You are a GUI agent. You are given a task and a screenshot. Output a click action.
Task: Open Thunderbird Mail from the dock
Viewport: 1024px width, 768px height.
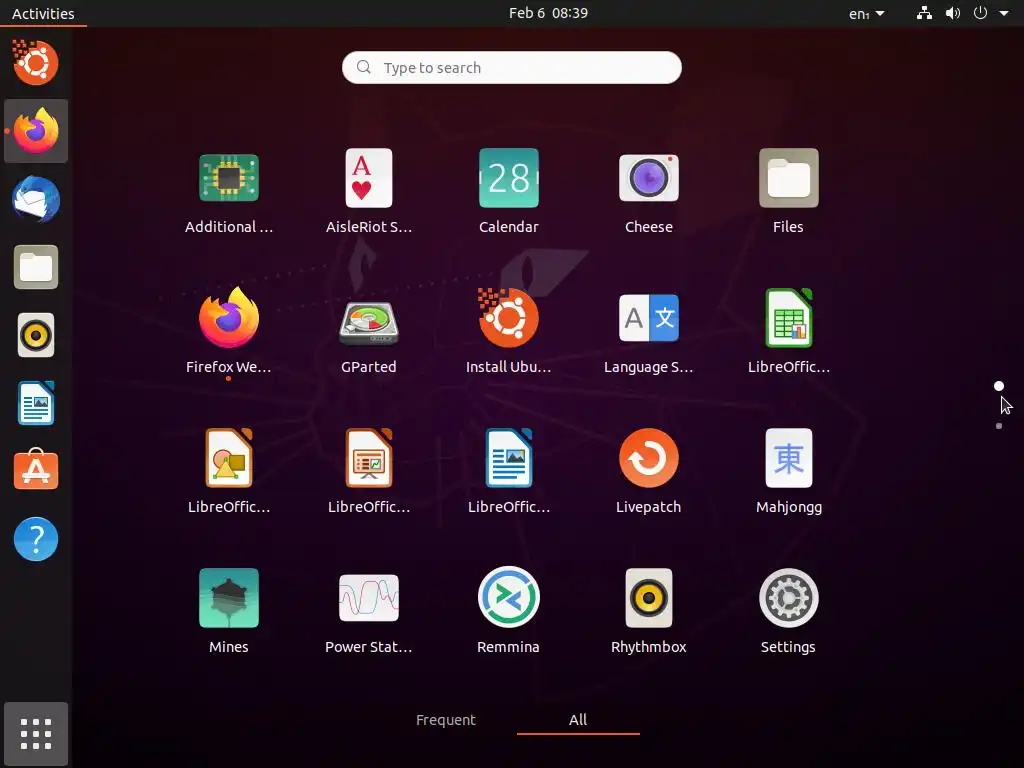(36, 199)
